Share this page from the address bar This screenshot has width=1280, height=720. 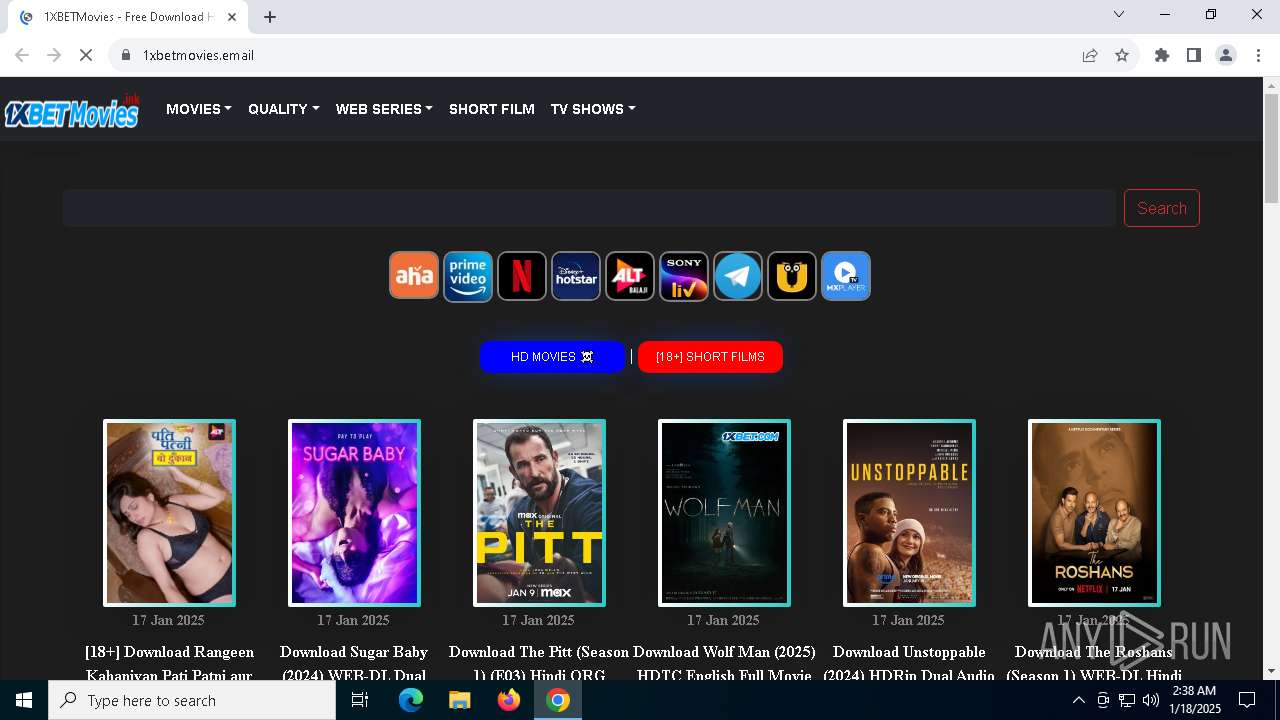pos(1090,55)
